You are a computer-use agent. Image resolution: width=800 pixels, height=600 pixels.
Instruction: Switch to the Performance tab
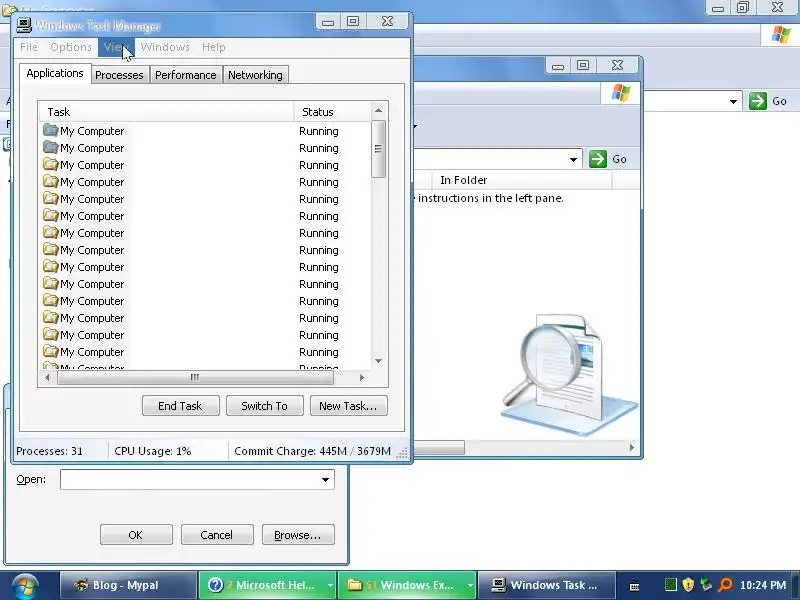point(186,75)
